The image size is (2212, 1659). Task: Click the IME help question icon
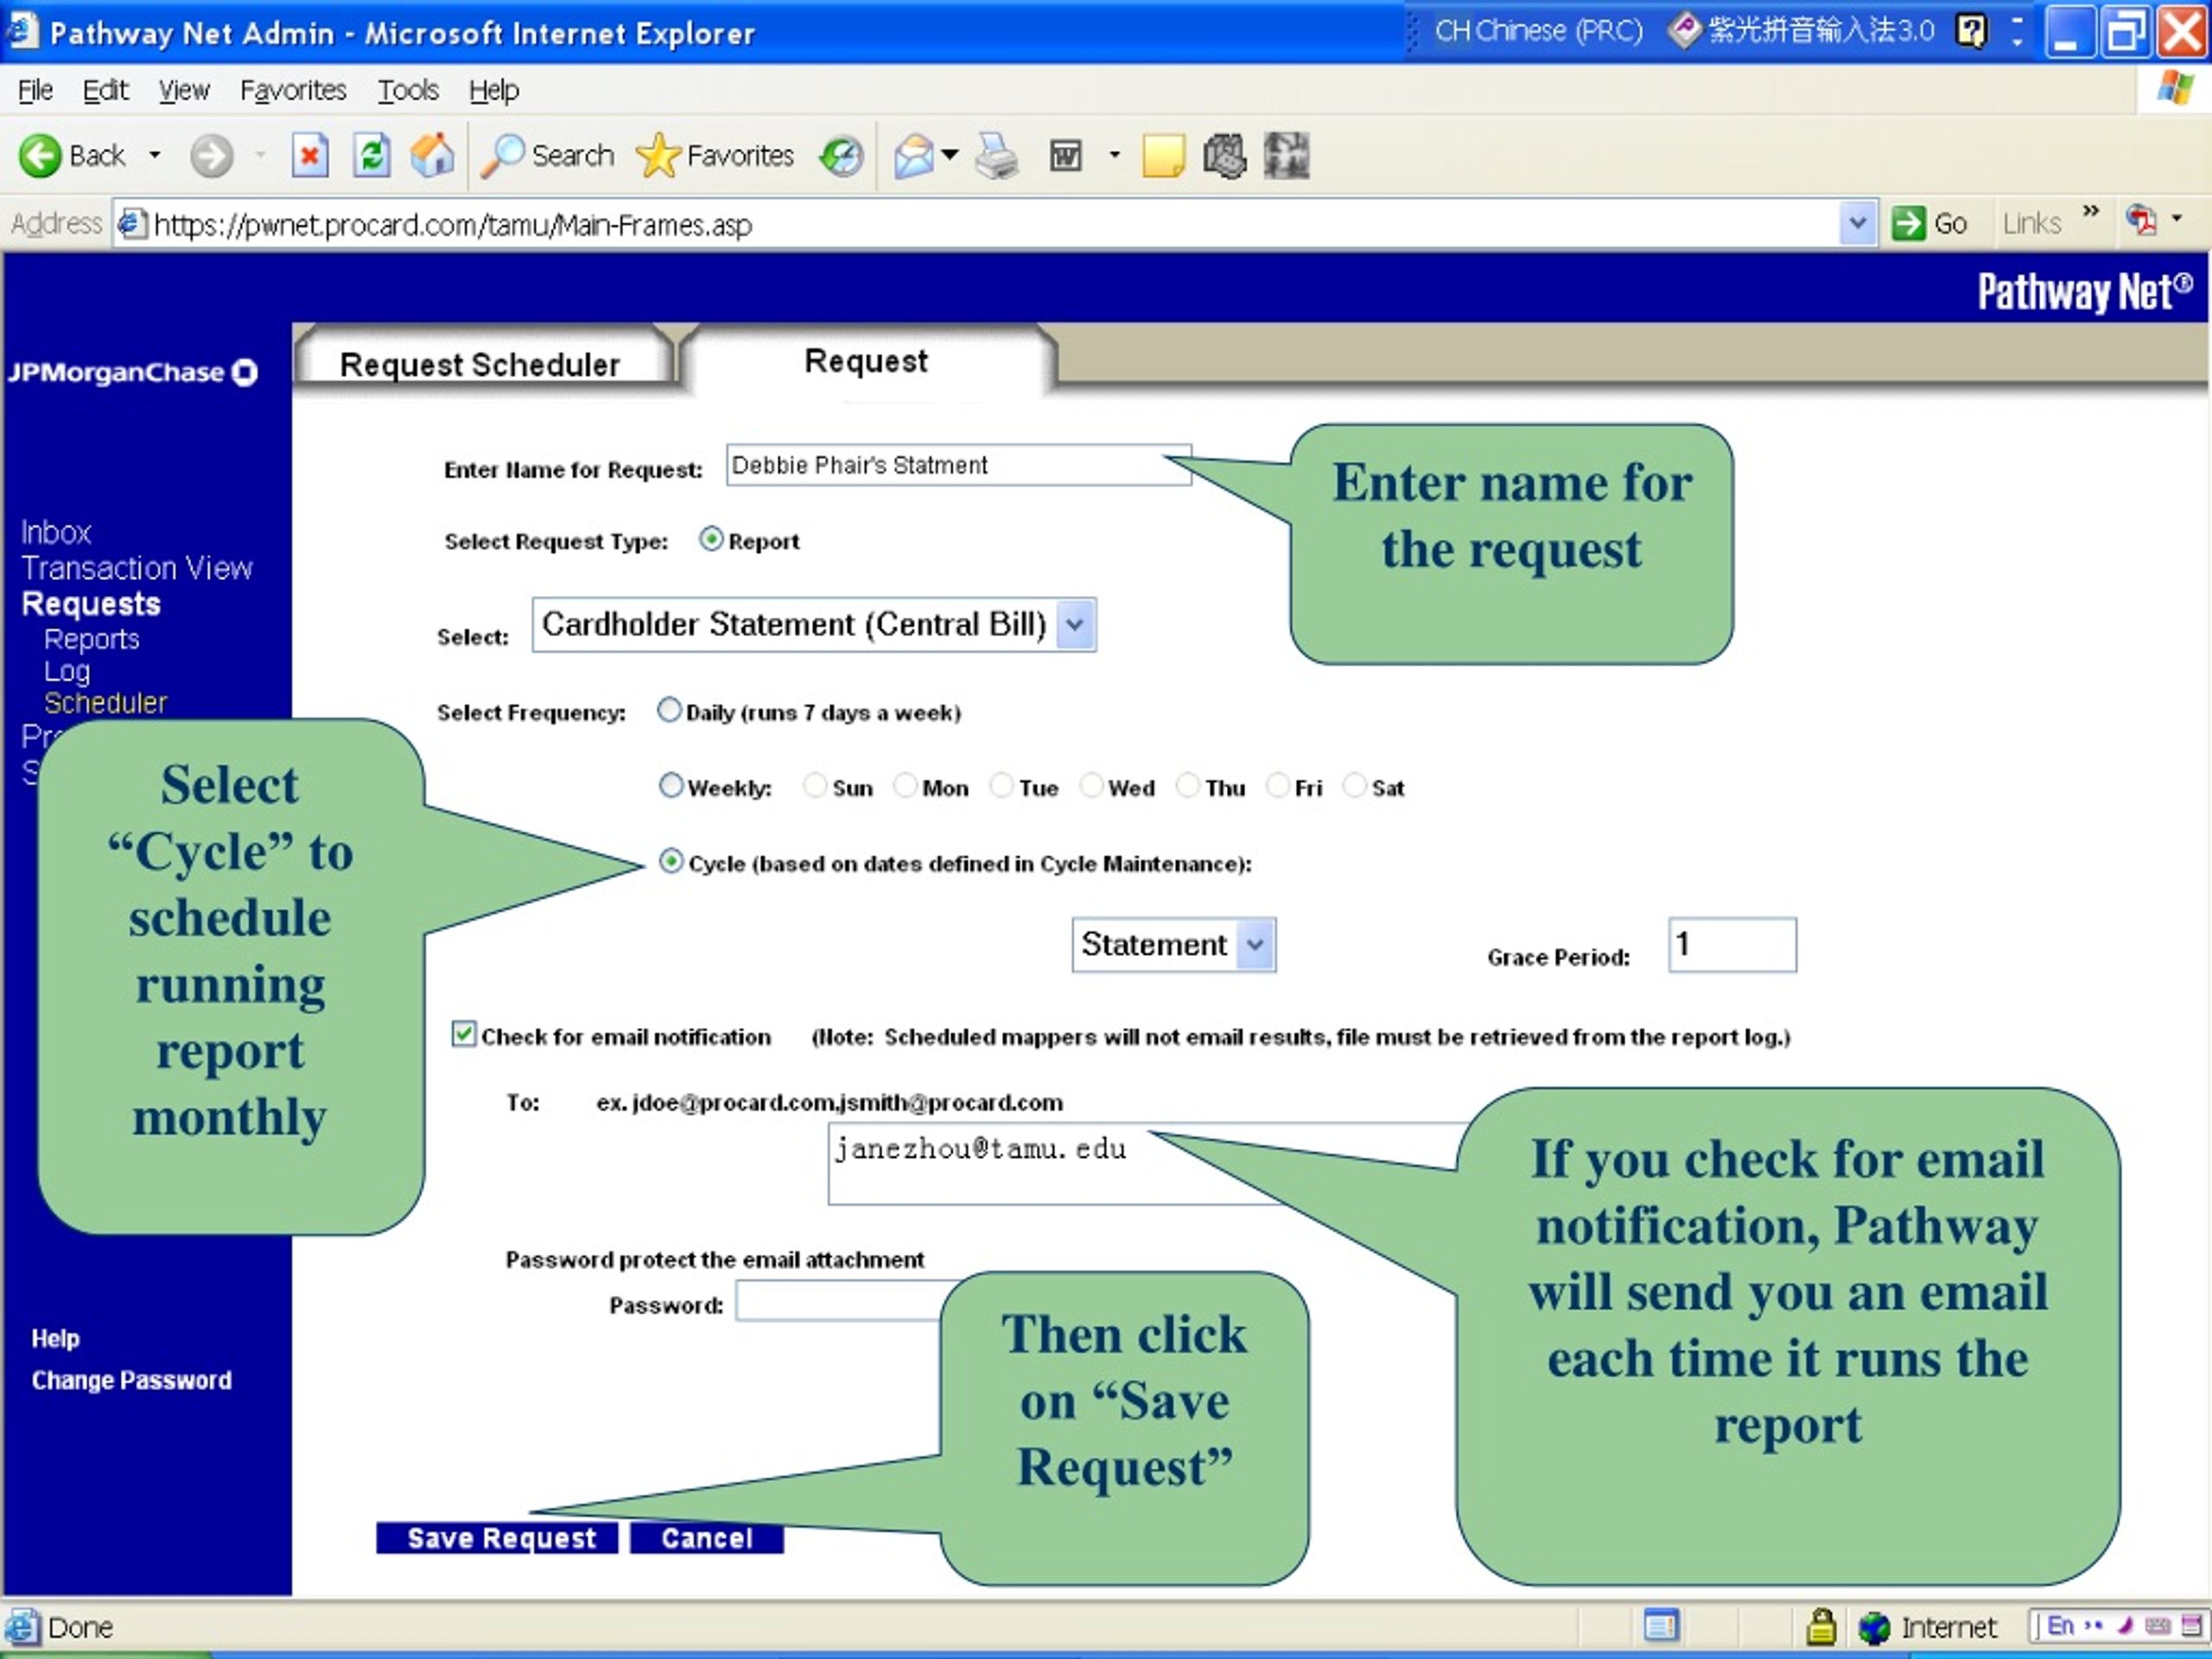click(1971, 31)
